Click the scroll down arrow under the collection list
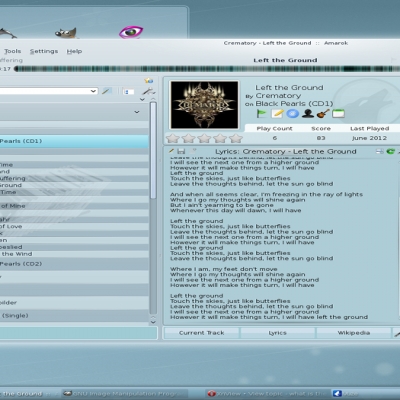The width and height of the screenshot is (400, 400). pyautogui.click(x=153, y=322)
